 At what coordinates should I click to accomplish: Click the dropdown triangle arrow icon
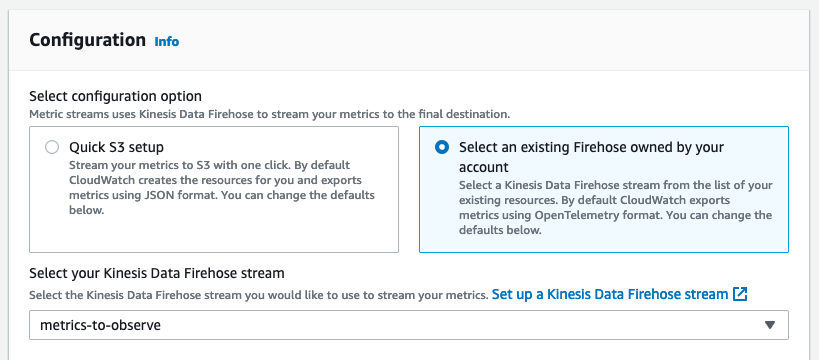pyautogui.click(x=769, y=325)
